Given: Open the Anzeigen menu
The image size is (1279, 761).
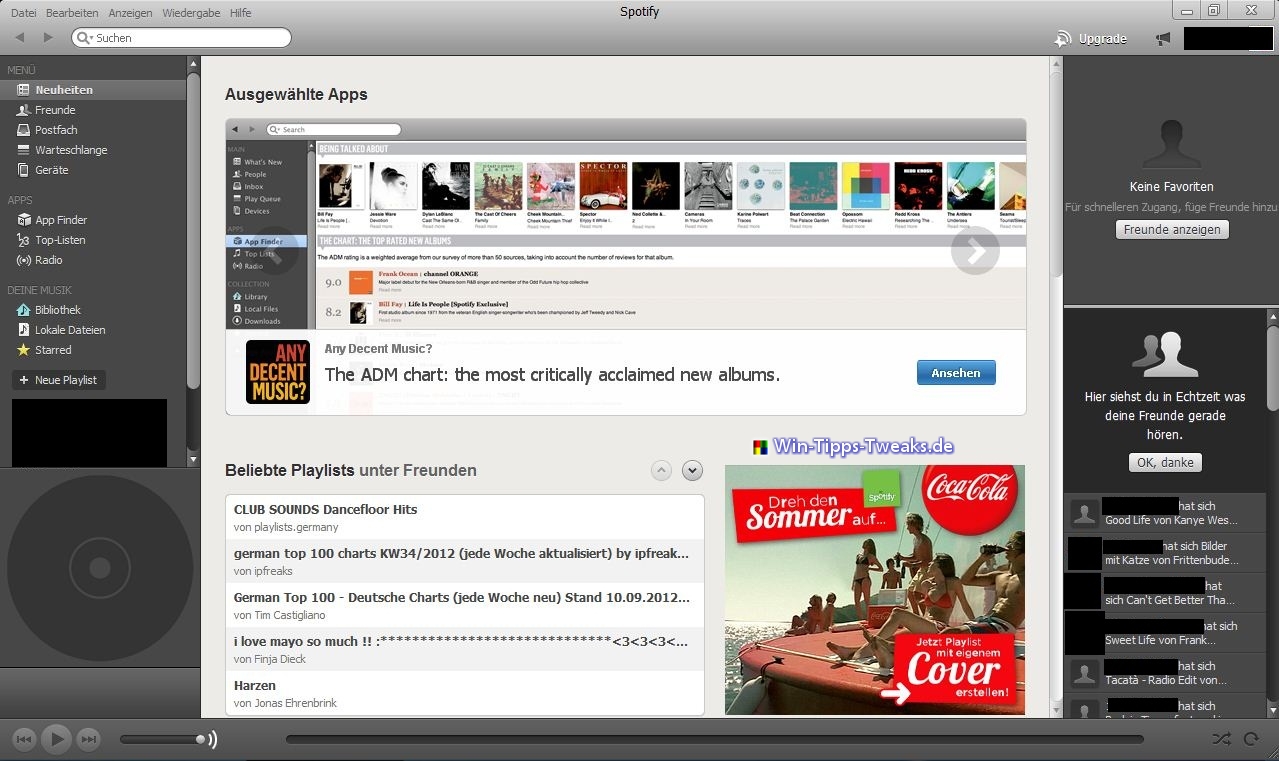Looking at the screenshot, I should pyautogui.click(x=130, y=13).
